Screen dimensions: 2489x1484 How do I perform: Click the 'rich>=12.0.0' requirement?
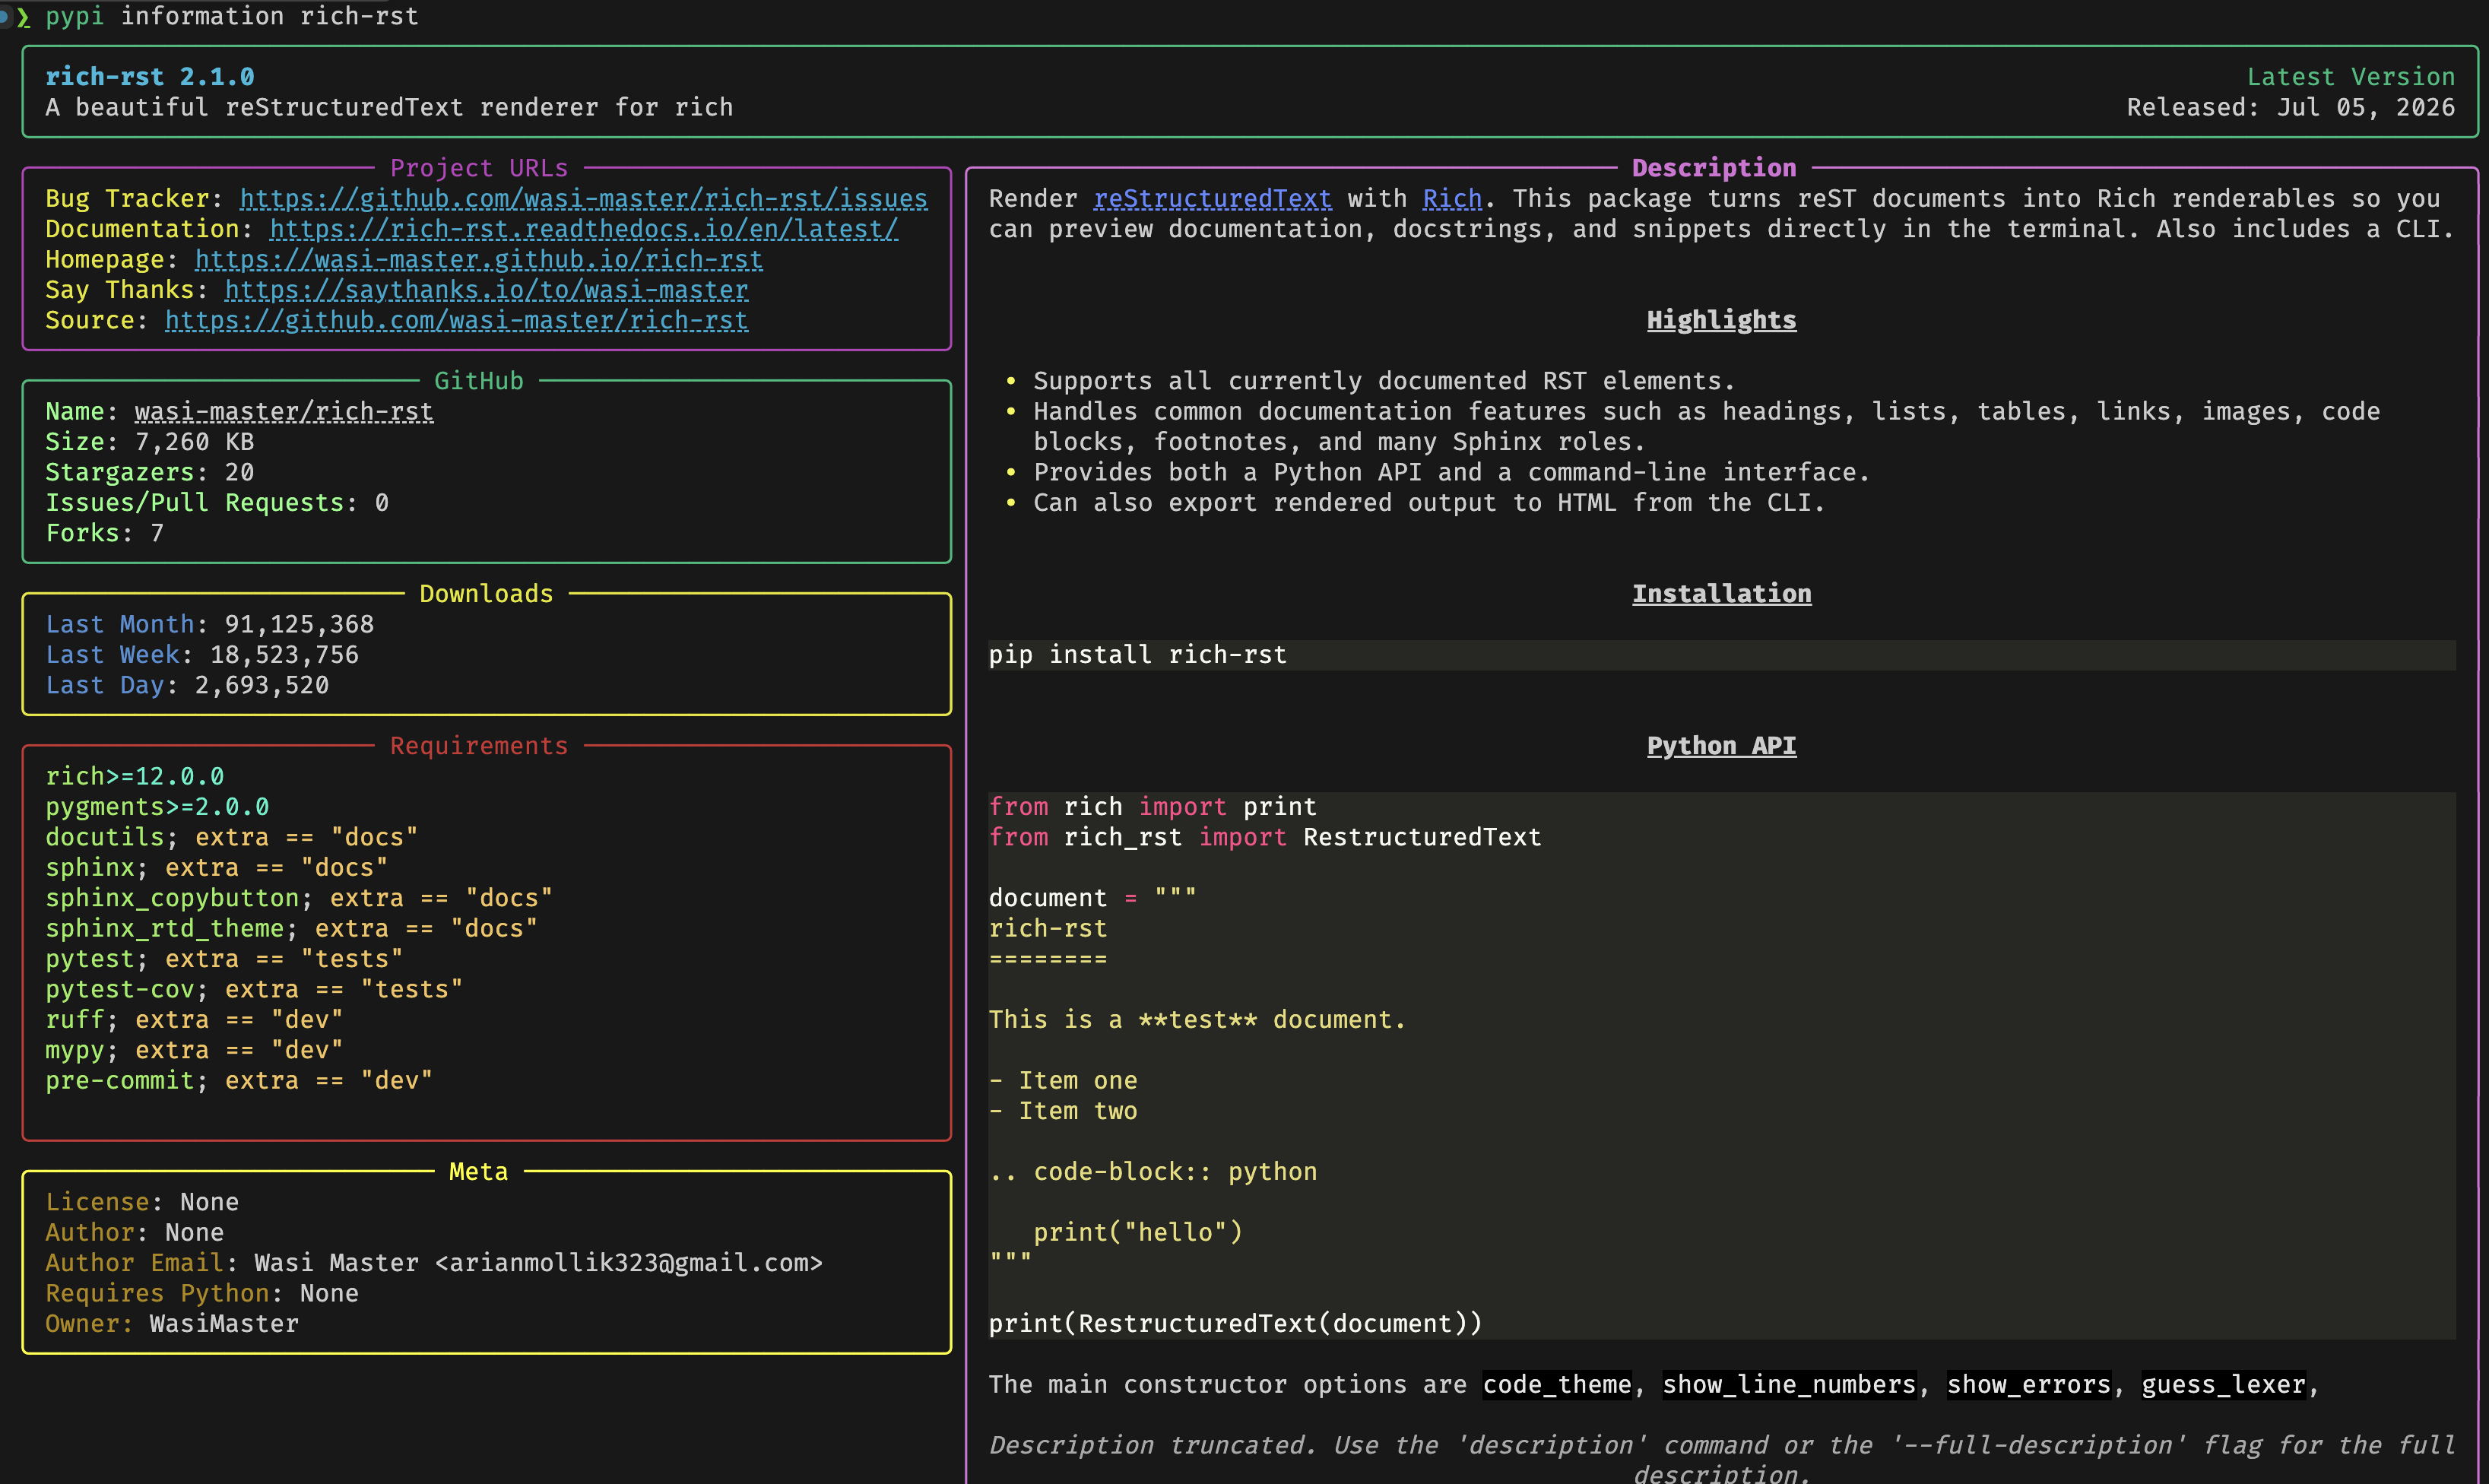(x=135, y=776)
